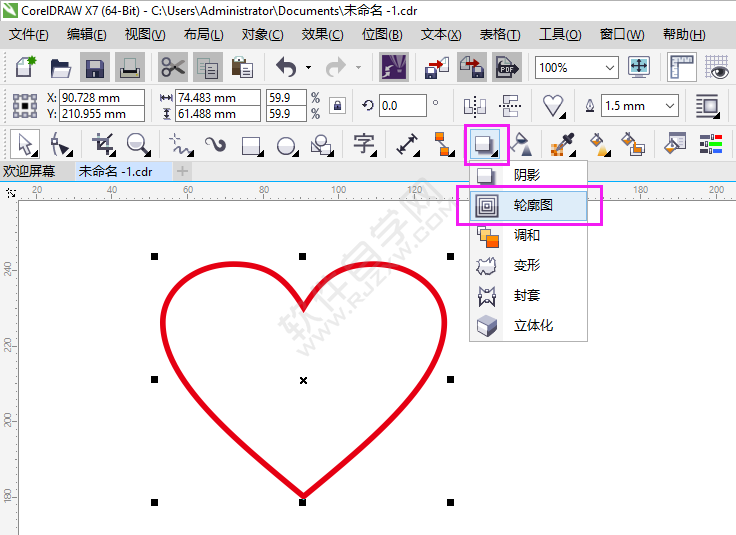736x535 pixels.
Task: Click the rotation angle field 0.0
Action: coord(403,106)
